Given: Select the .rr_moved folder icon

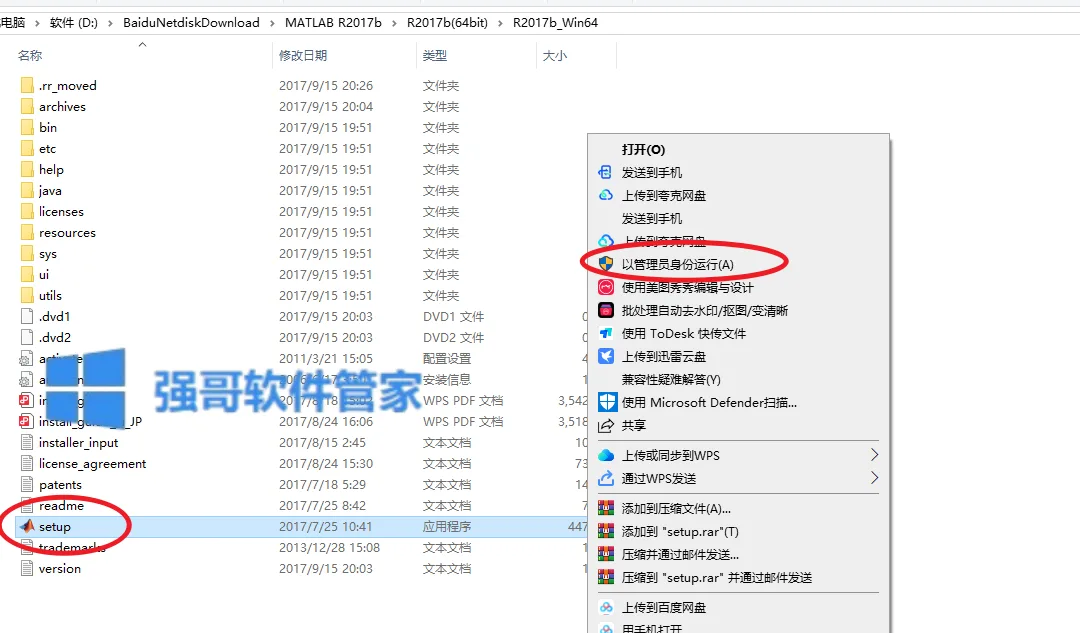Looking at the screenshot, I should click(27, 85).
